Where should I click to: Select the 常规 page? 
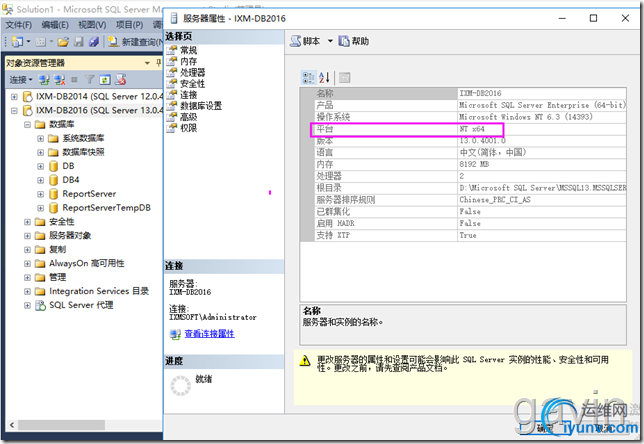click(x=189, y=50)
